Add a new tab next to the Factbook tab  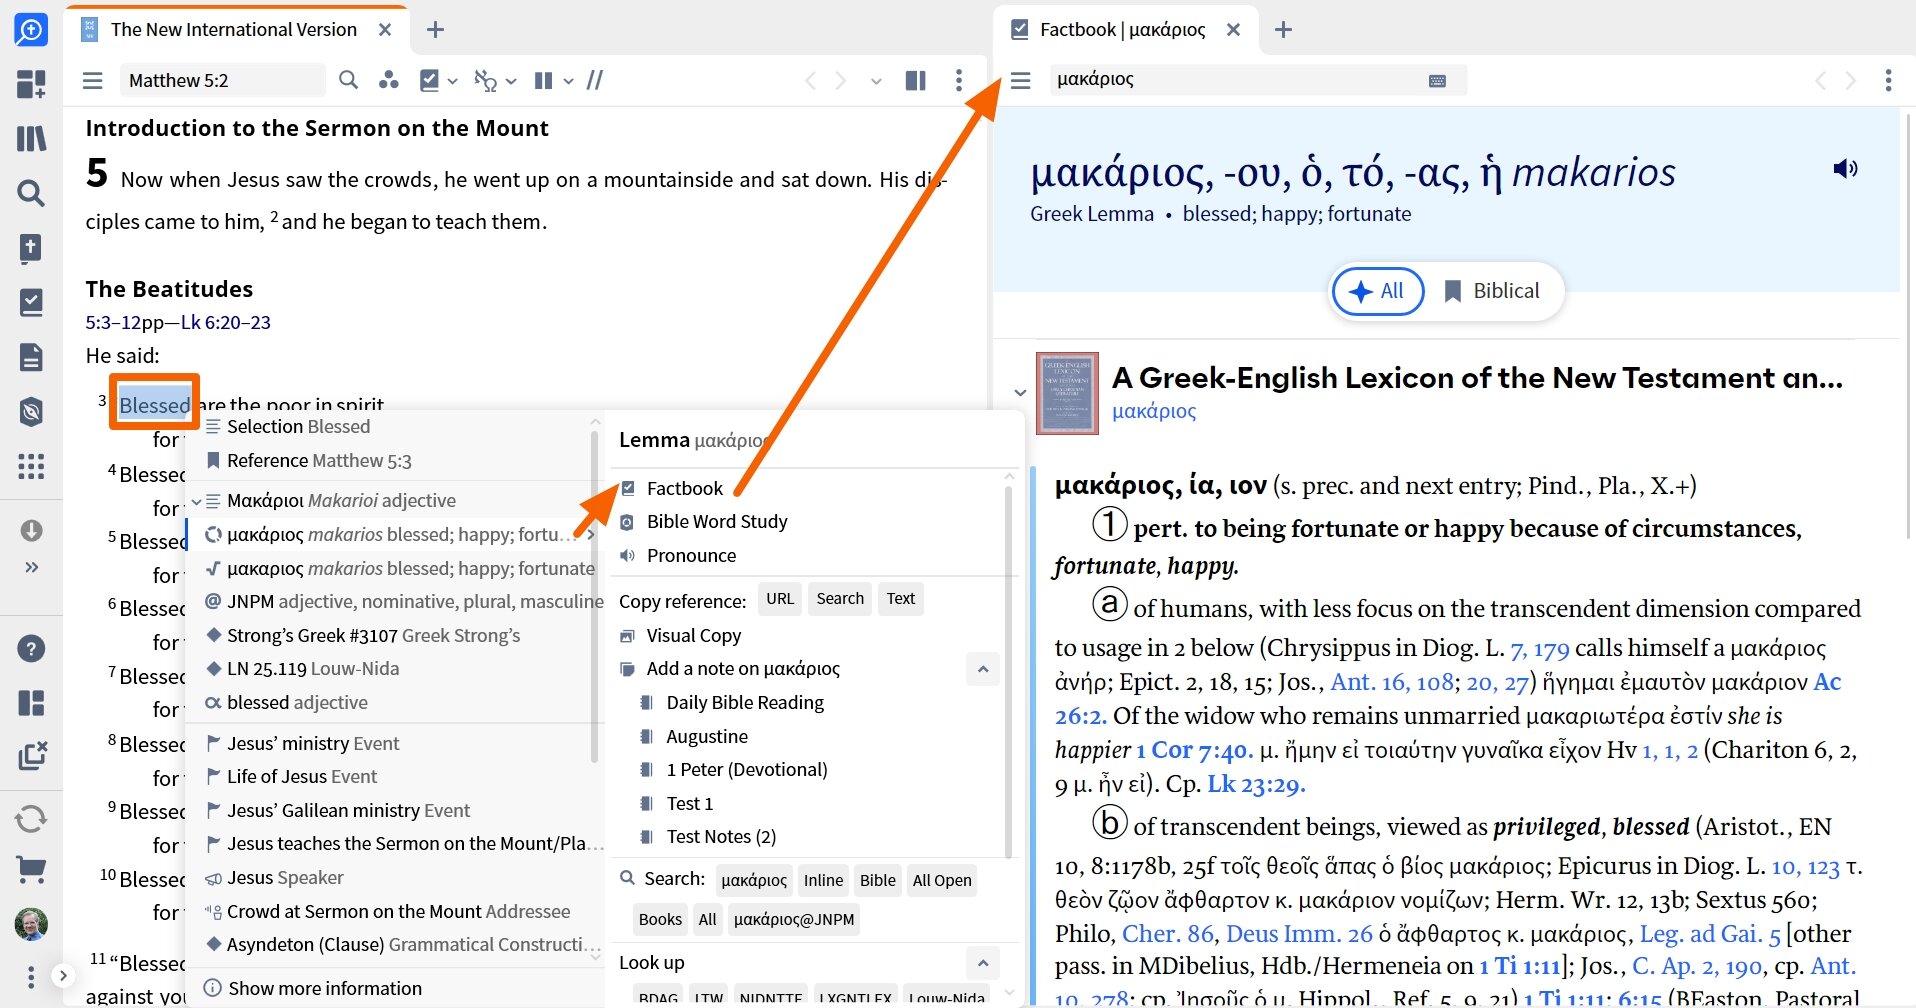[1284, 30]
